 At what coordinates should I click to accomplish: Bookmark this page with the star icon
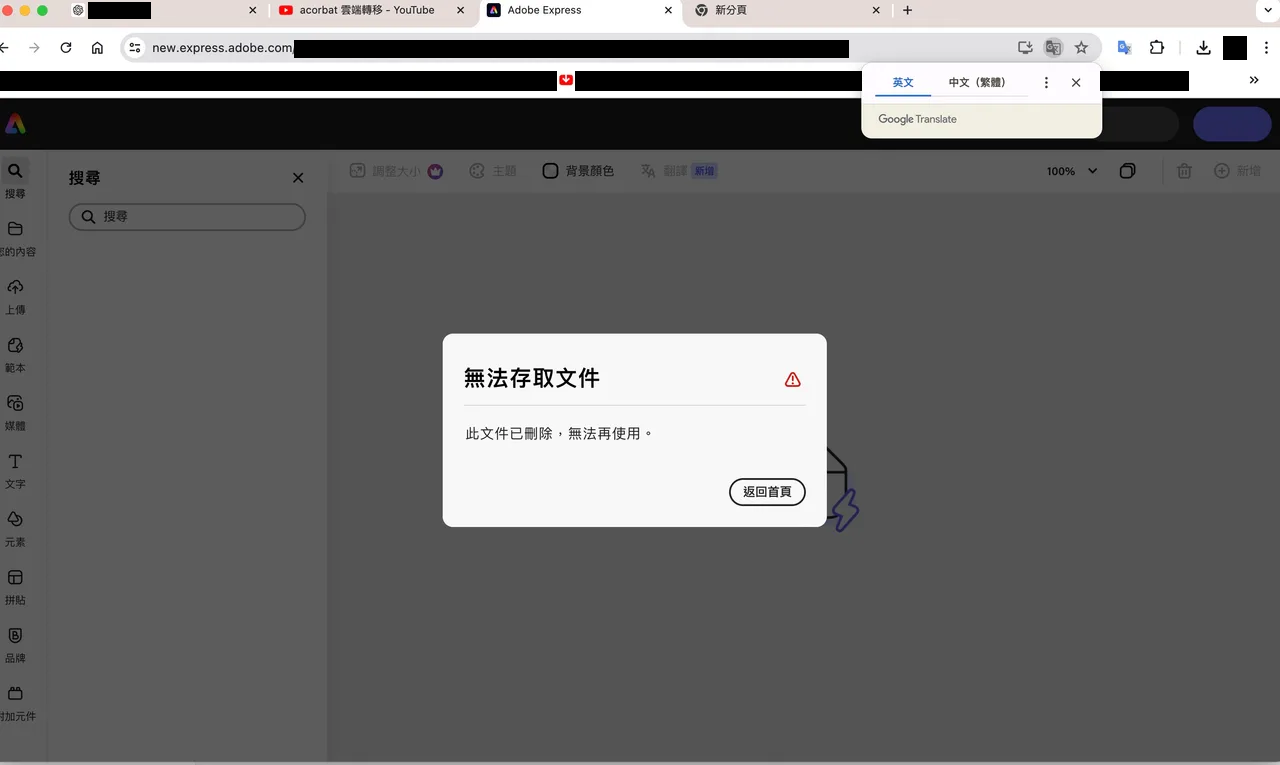[1081, 48]
